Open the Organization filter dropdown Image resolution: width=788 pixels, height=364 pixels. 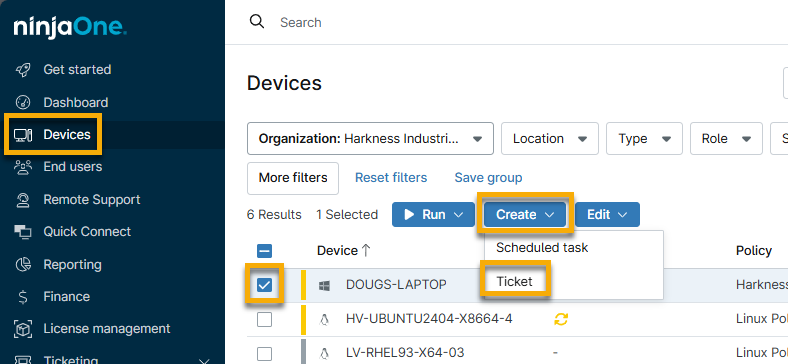370,138
